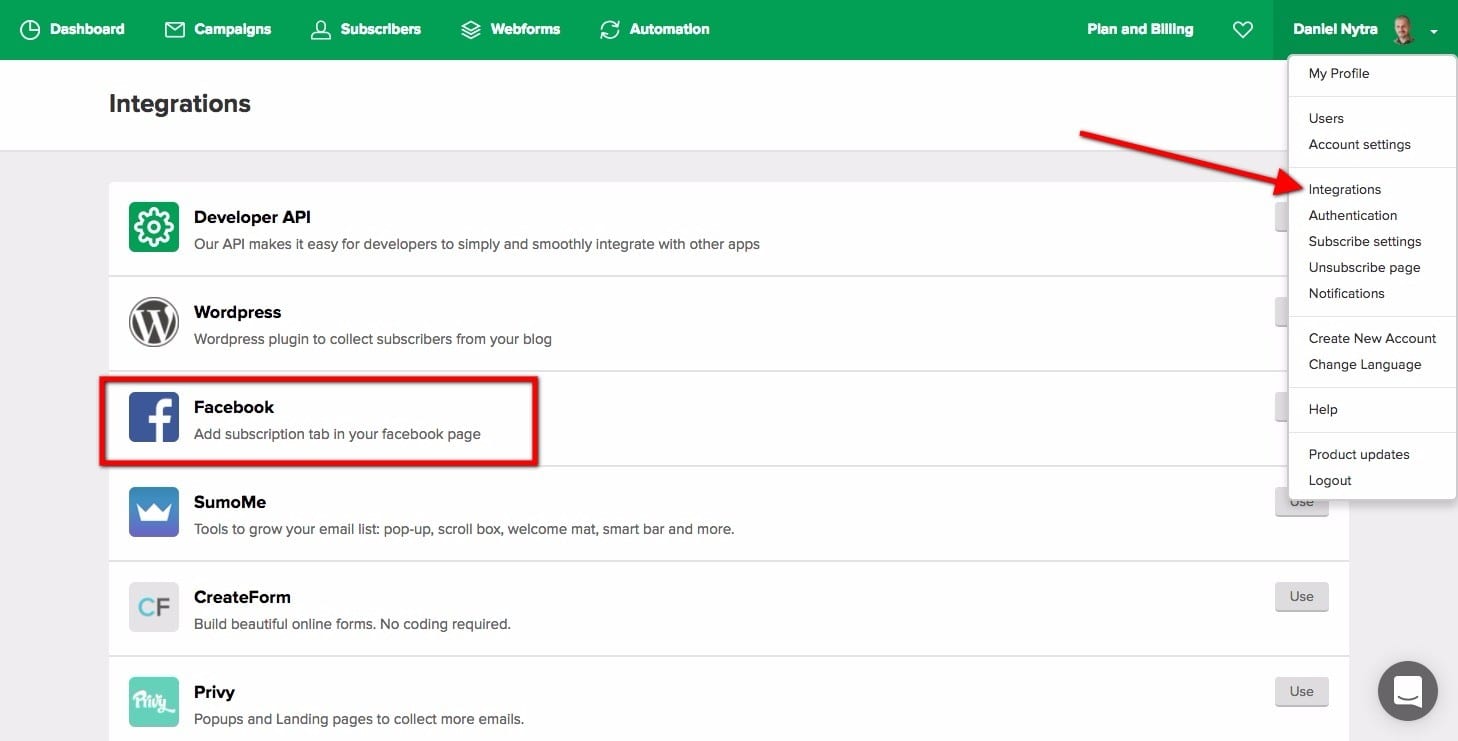This screenshot has height=741, width=1458.
Task: Open the Subscribers section
Action: pos(366,30)
